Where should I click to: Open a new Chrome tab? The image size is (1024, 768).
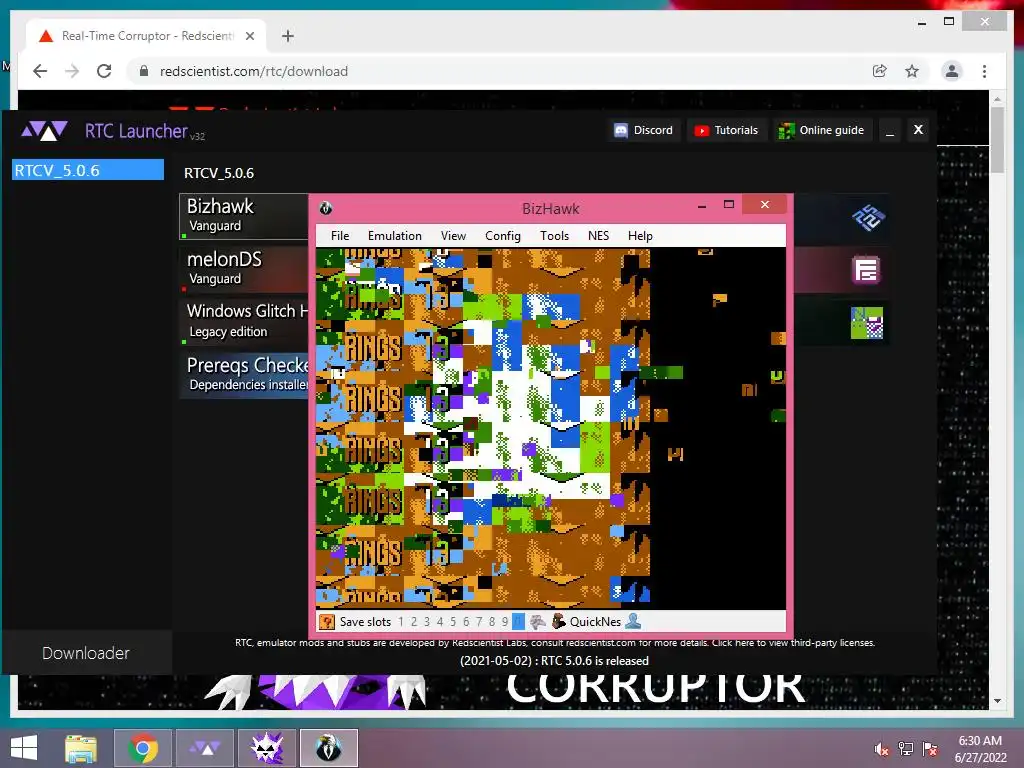point(288,36)
